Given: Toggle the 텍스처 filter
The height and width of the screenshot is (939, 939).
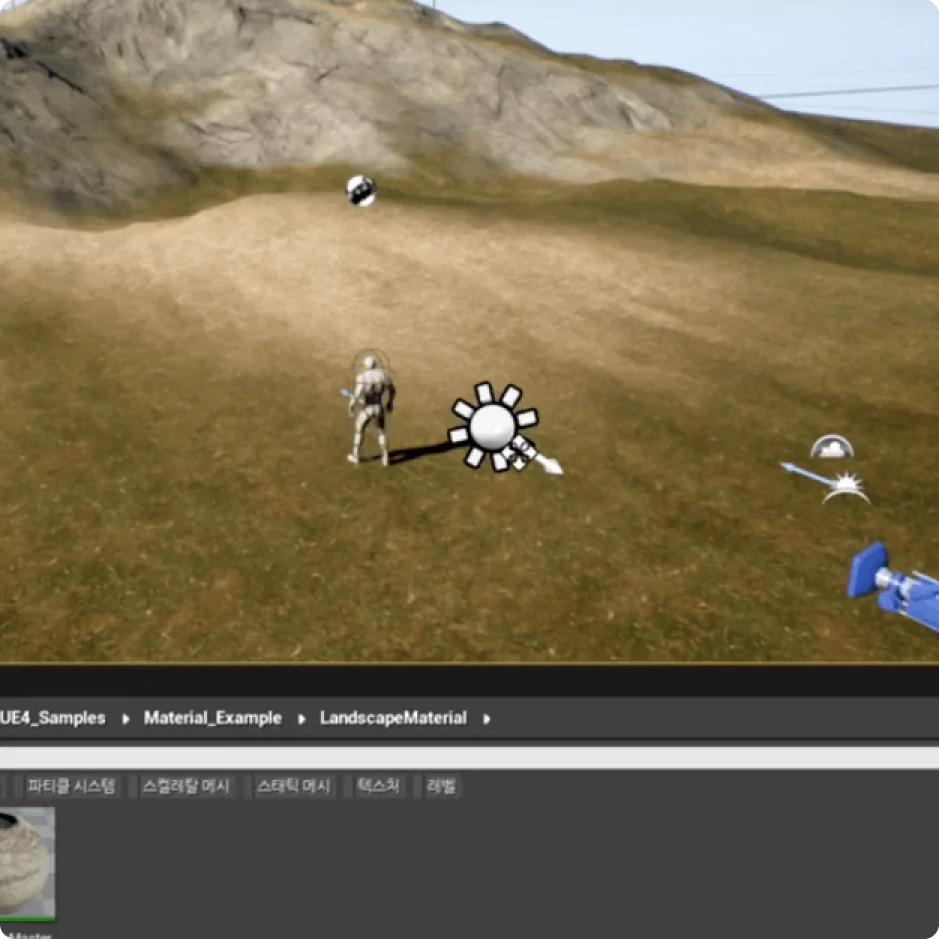Looking at the screenshot, I should click(x=378, y=786).
